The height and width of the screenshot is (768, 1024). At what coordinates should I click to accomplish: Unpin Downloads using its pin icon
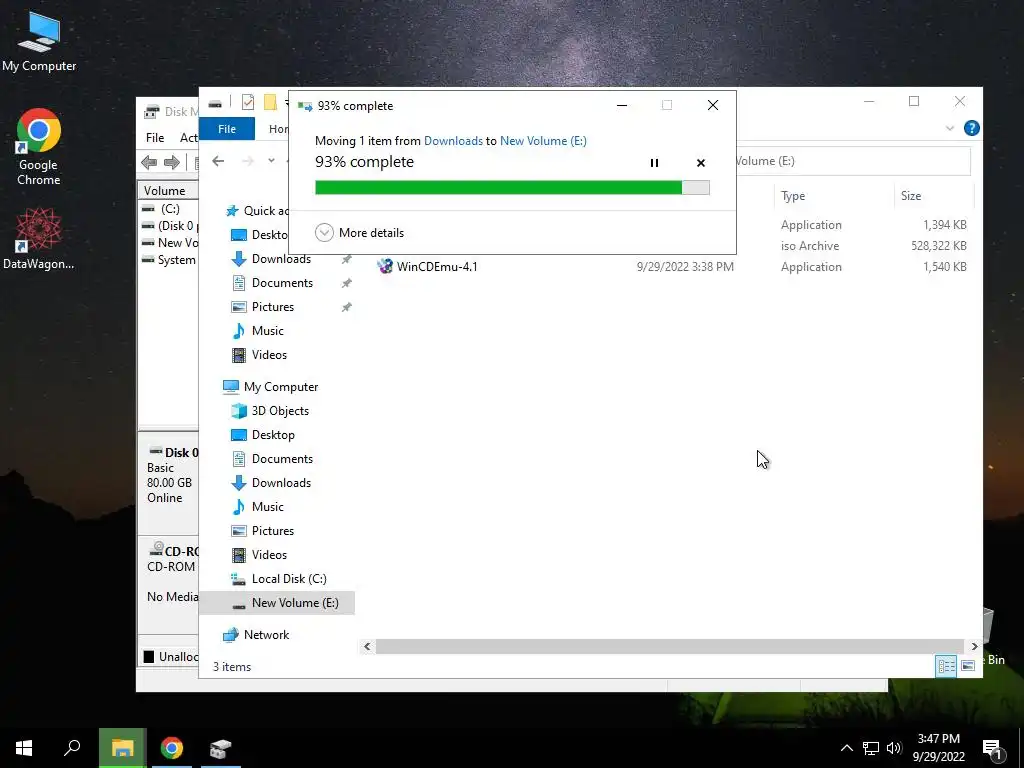[346, 259]
